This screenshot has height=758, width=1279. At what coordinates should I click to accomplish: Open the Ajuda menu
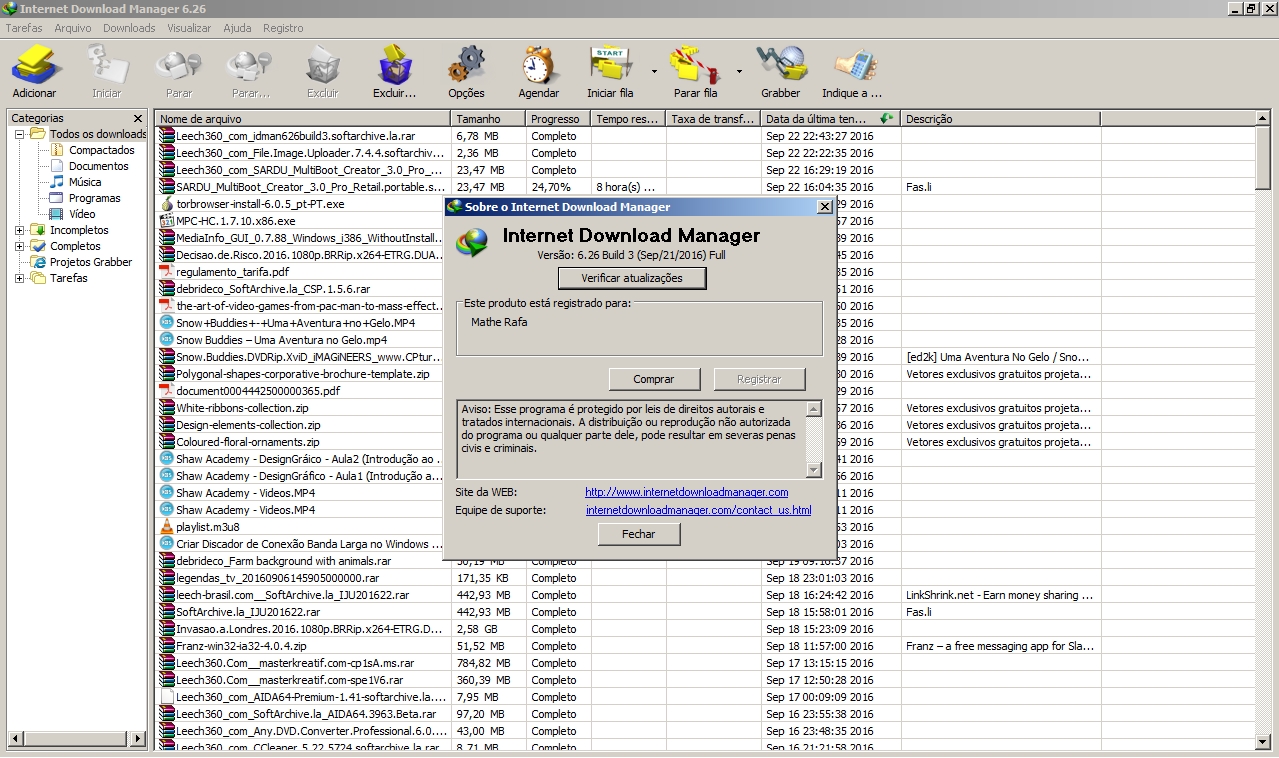(x=237, y=28)
